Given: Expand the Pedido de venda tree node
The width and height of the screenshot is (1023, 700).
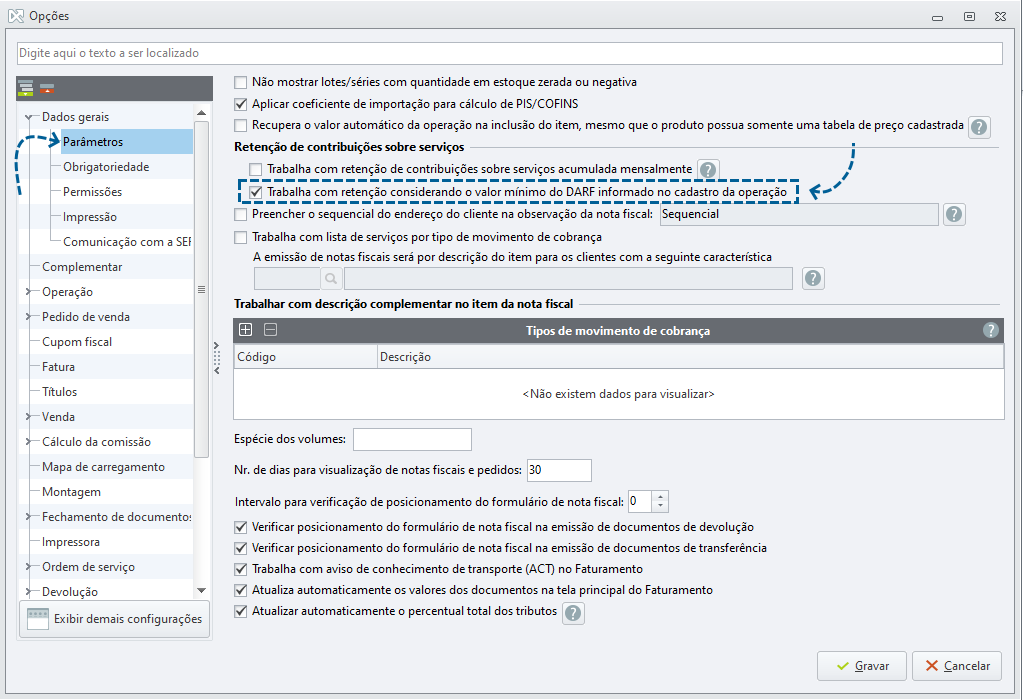Looking at the screenshot, I should [29, 316].
